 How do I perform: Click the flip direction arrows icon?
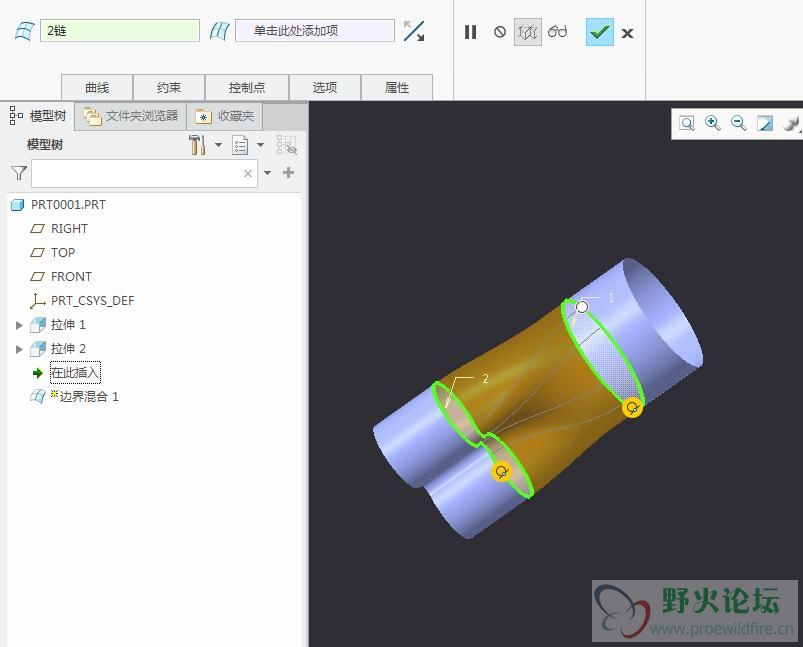pyautogui.click(x=414, y=31)
